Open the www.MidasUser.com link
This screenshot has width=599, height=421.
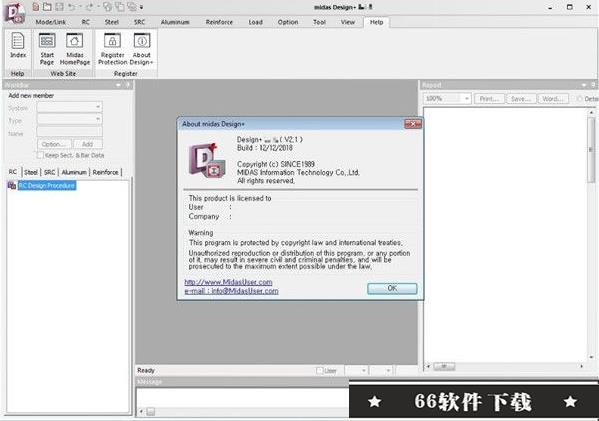(x=228, y=282)
